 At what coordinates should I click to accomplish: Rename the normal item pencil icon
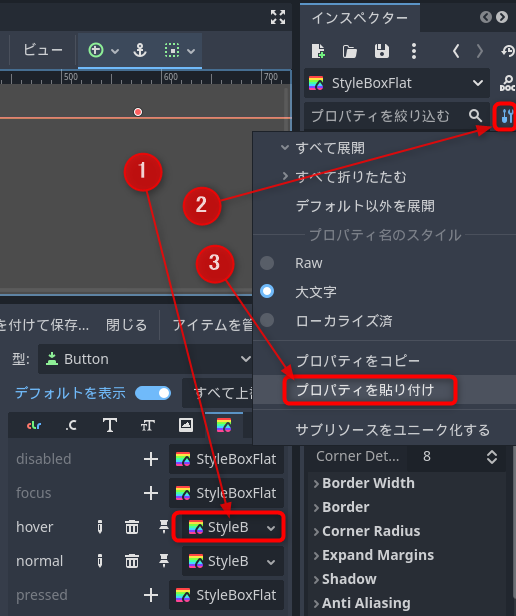click(100, 561)
